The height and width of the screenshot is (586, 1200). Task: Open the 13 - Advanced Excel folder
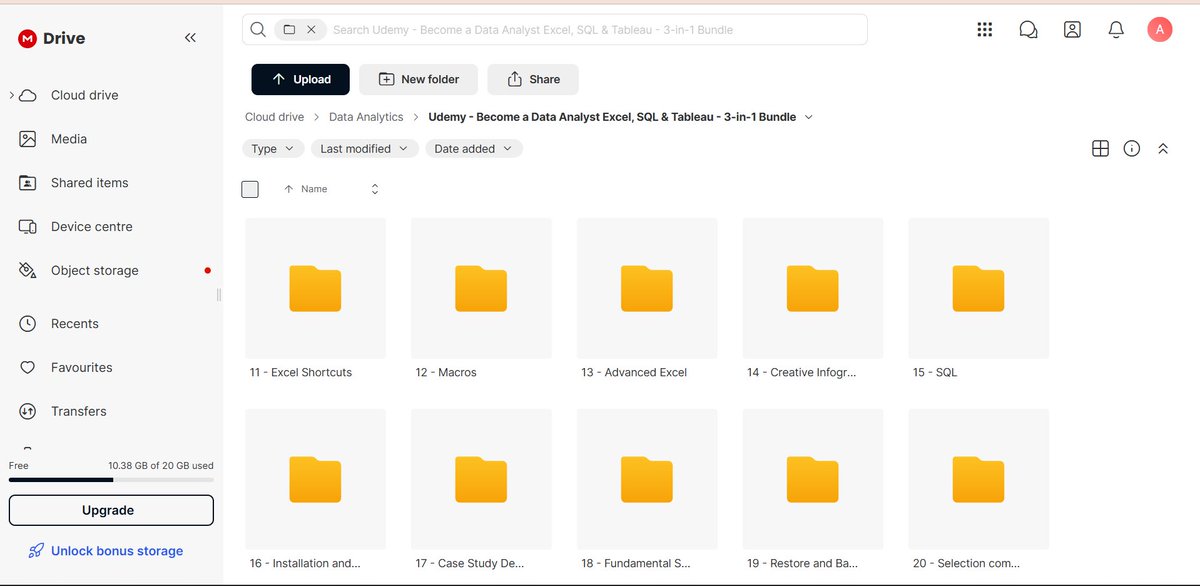(x=647, y=299)
